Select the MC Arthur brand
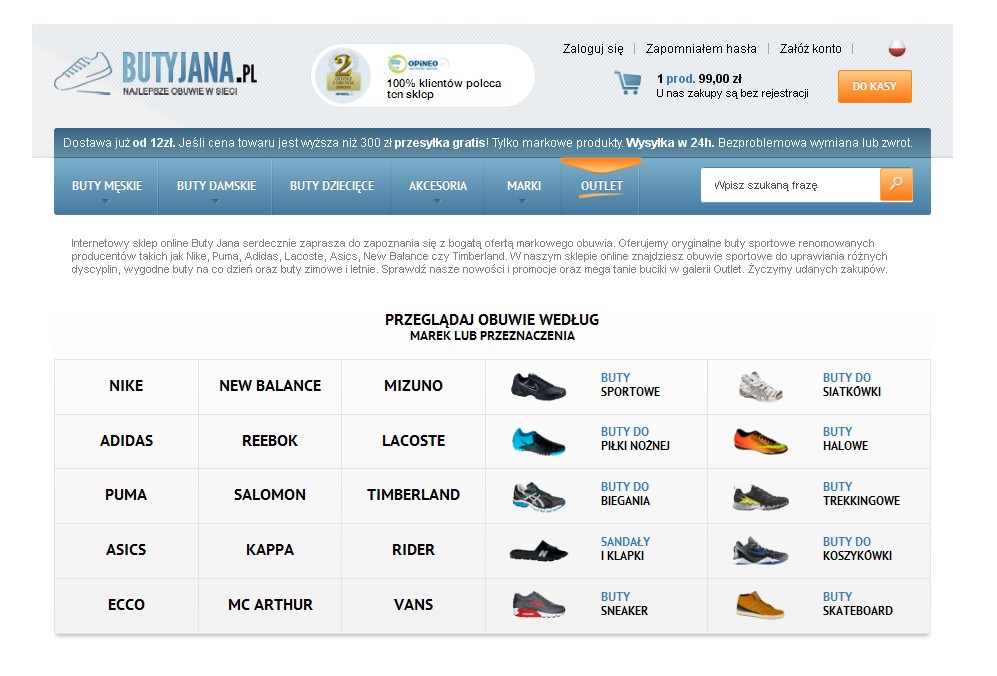Screen dimensions: 997x676 click(270, 604)
